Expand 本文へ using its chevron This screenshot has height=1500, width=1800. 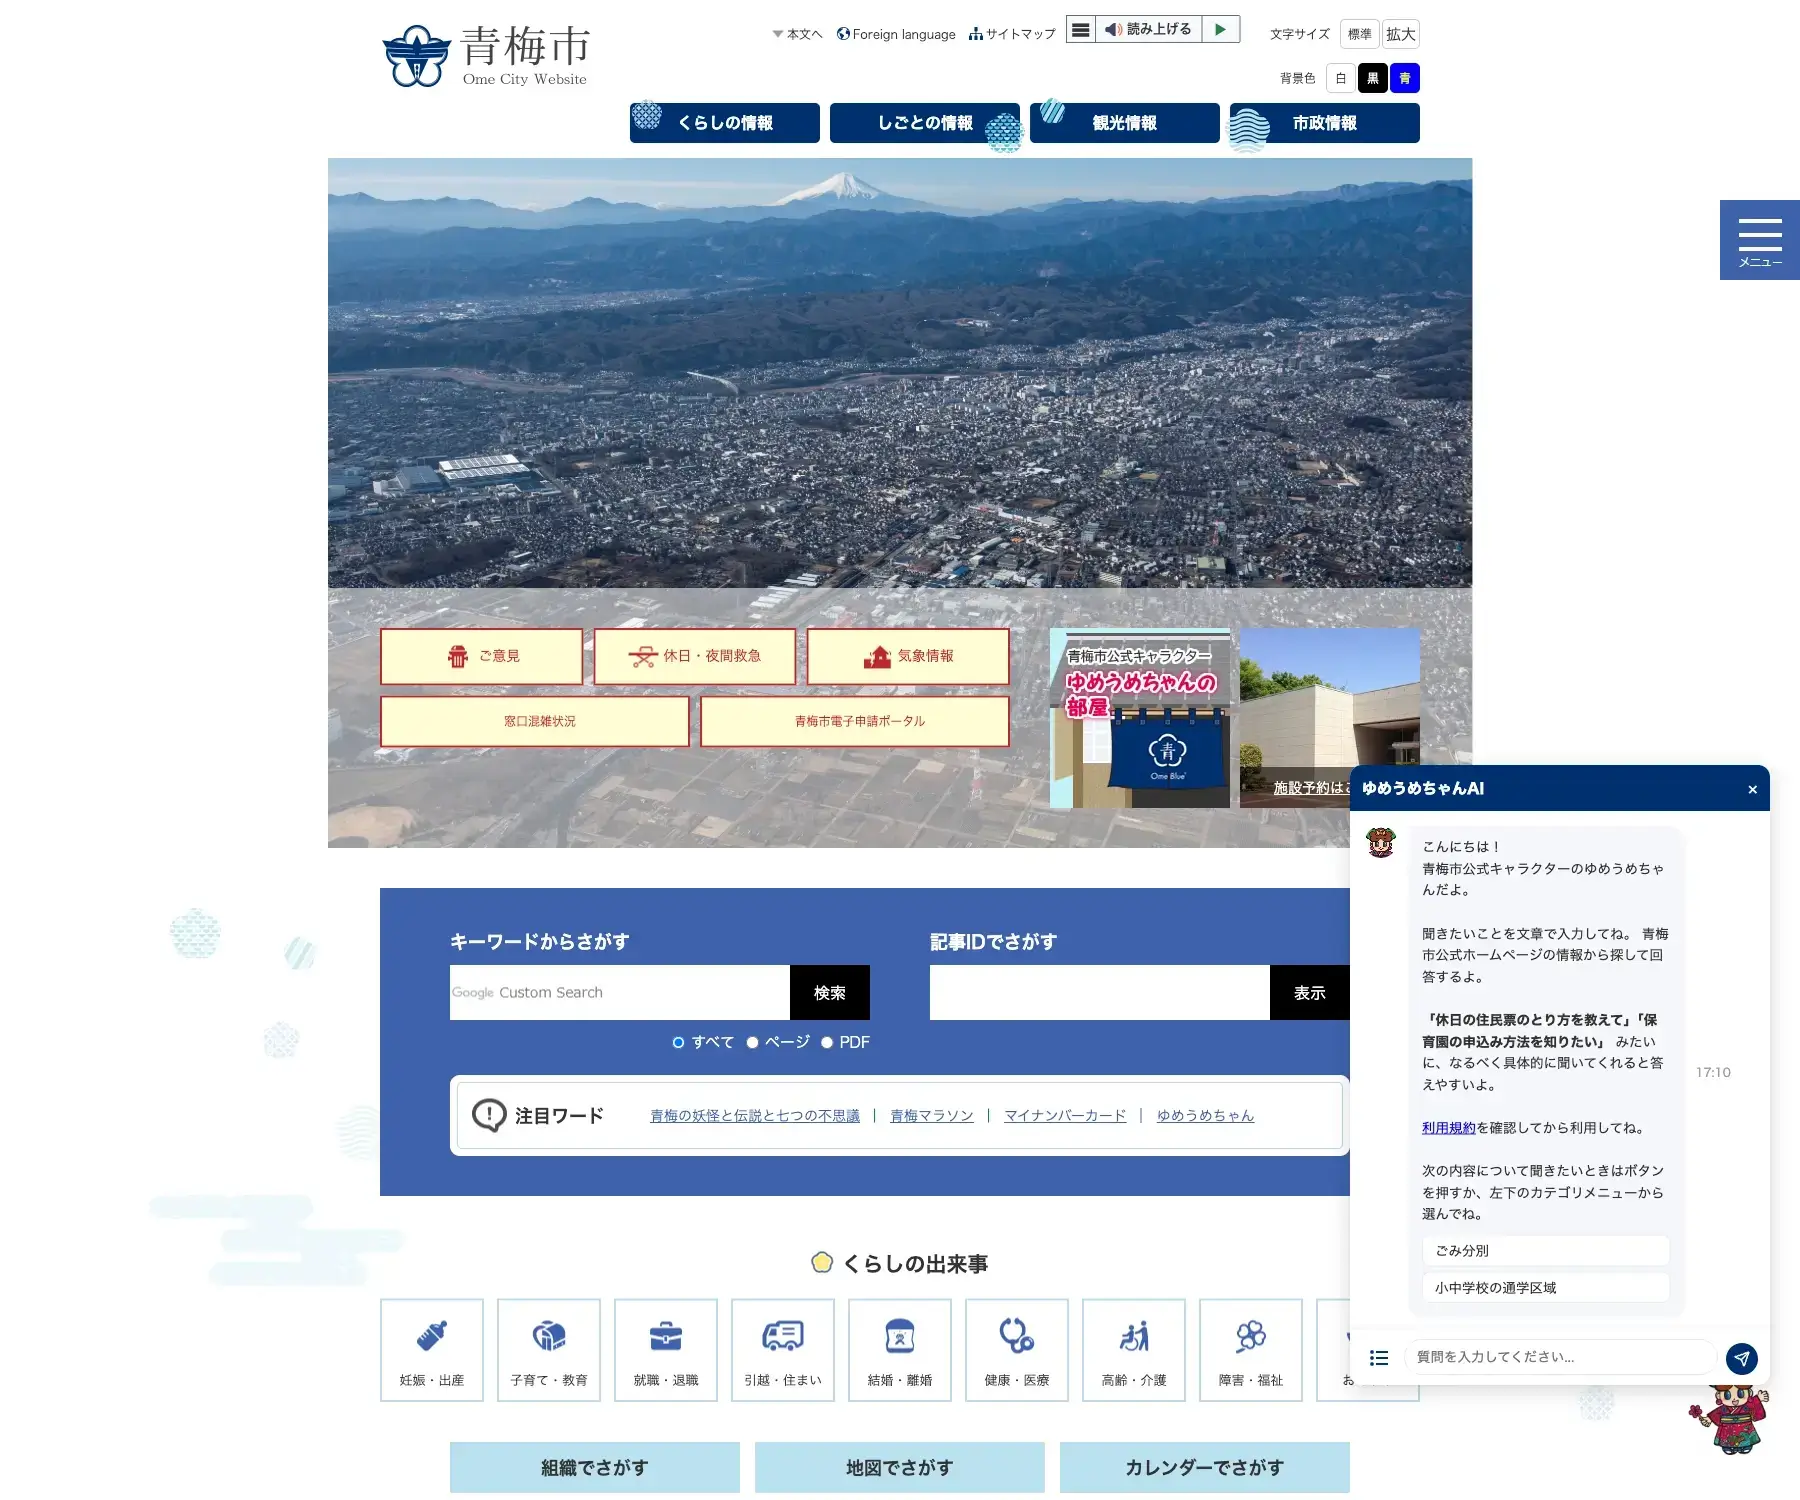point(776,33)
